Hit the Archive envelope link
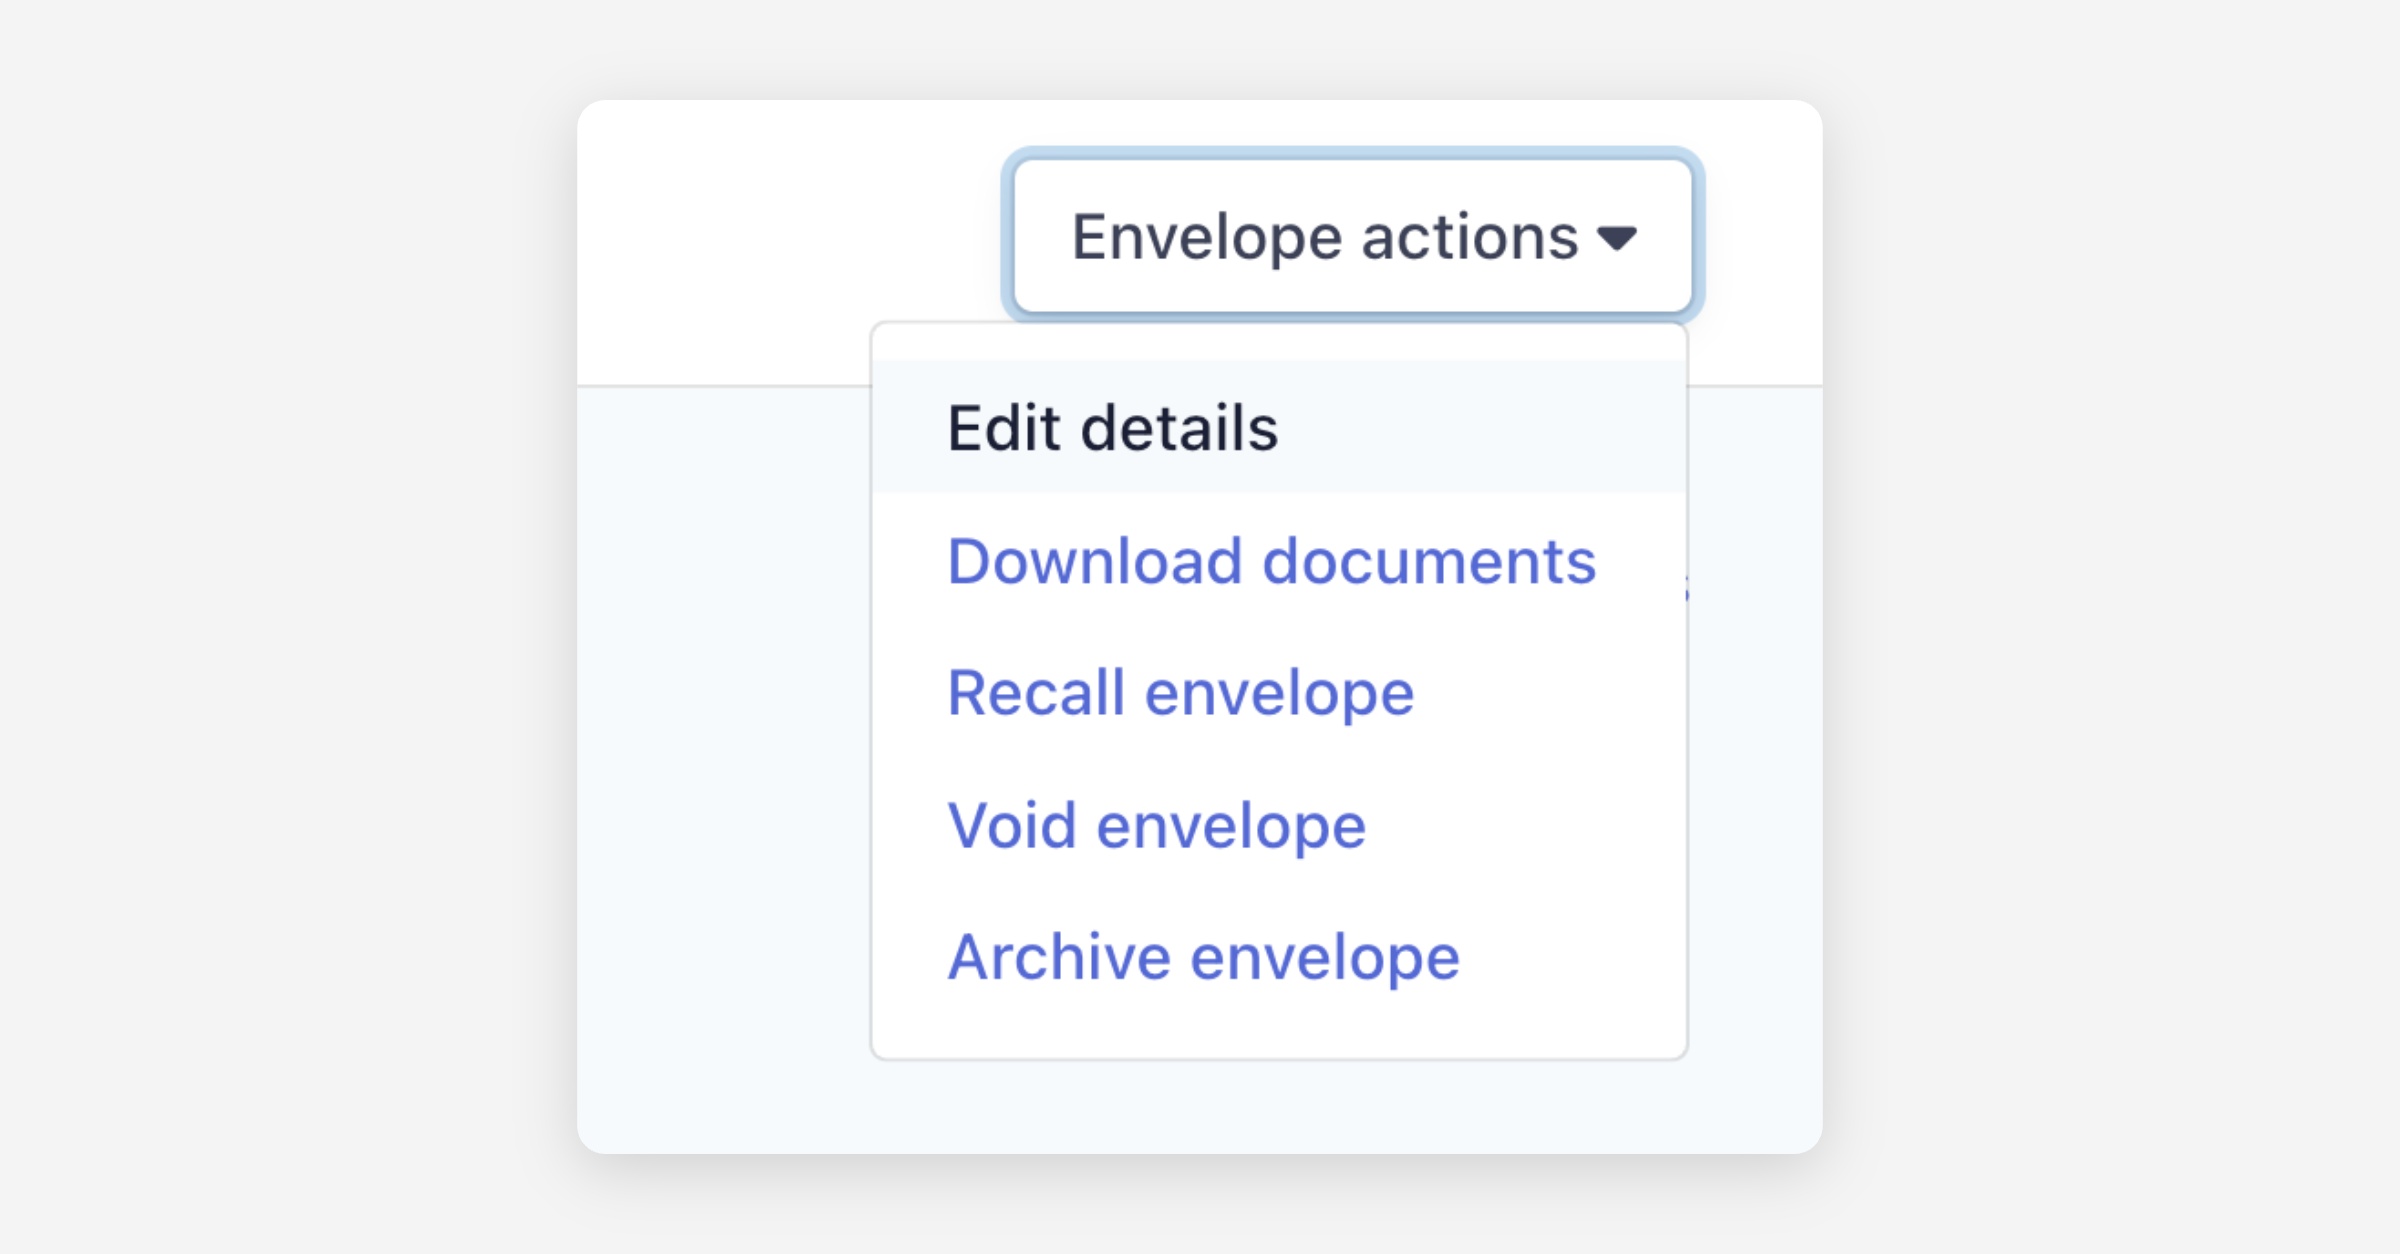The width and height of the screenshot is (2400, 1254). click(x=1203, y=958)
